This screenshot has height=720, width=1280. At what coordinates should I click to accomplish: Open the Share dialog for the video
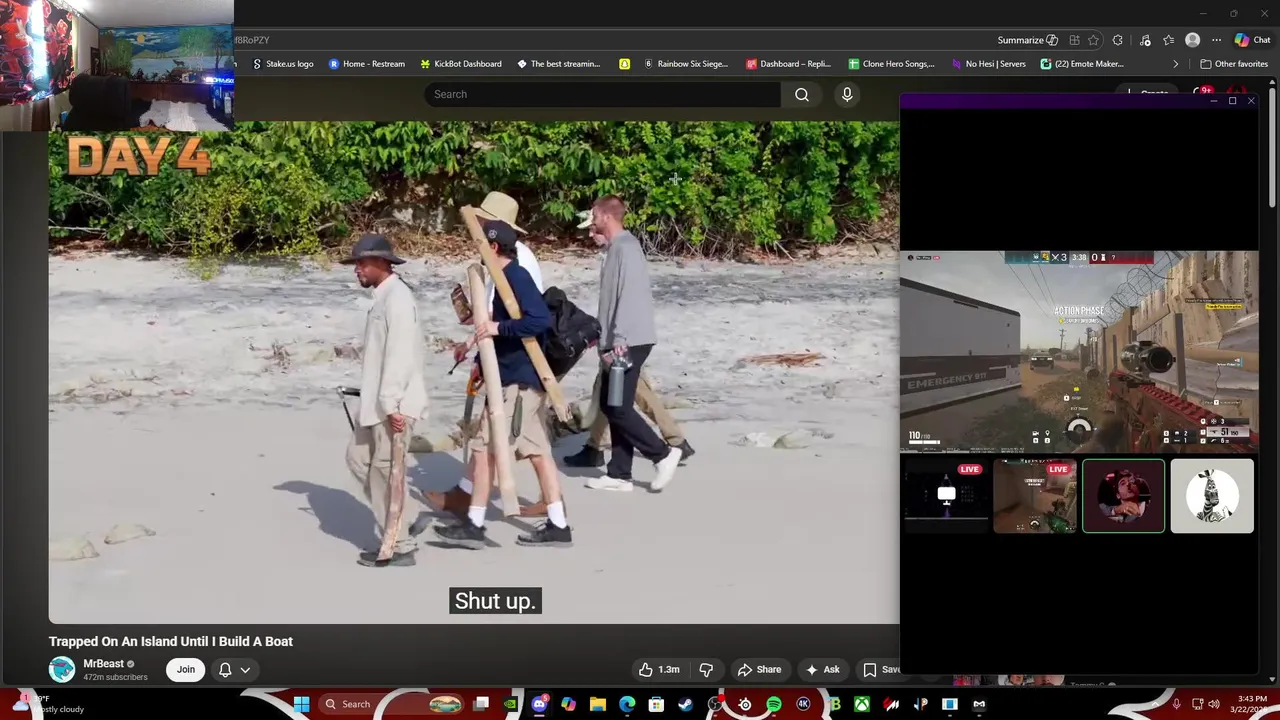tap(758, 670)
